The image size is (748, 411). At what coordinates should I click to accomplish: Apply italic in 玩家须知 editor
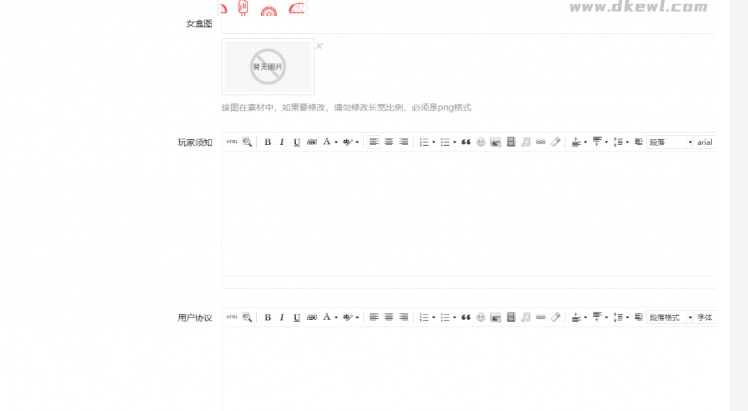(x=282, y=142)
